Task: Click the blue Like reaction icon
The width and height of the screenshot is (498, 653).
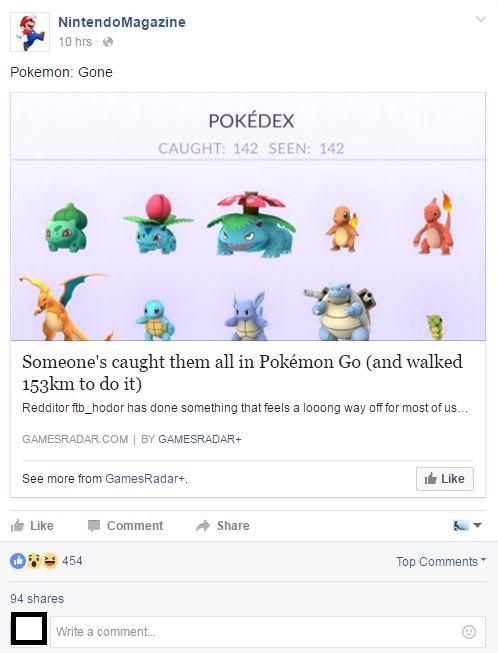Action: click(x=18, y=561)
